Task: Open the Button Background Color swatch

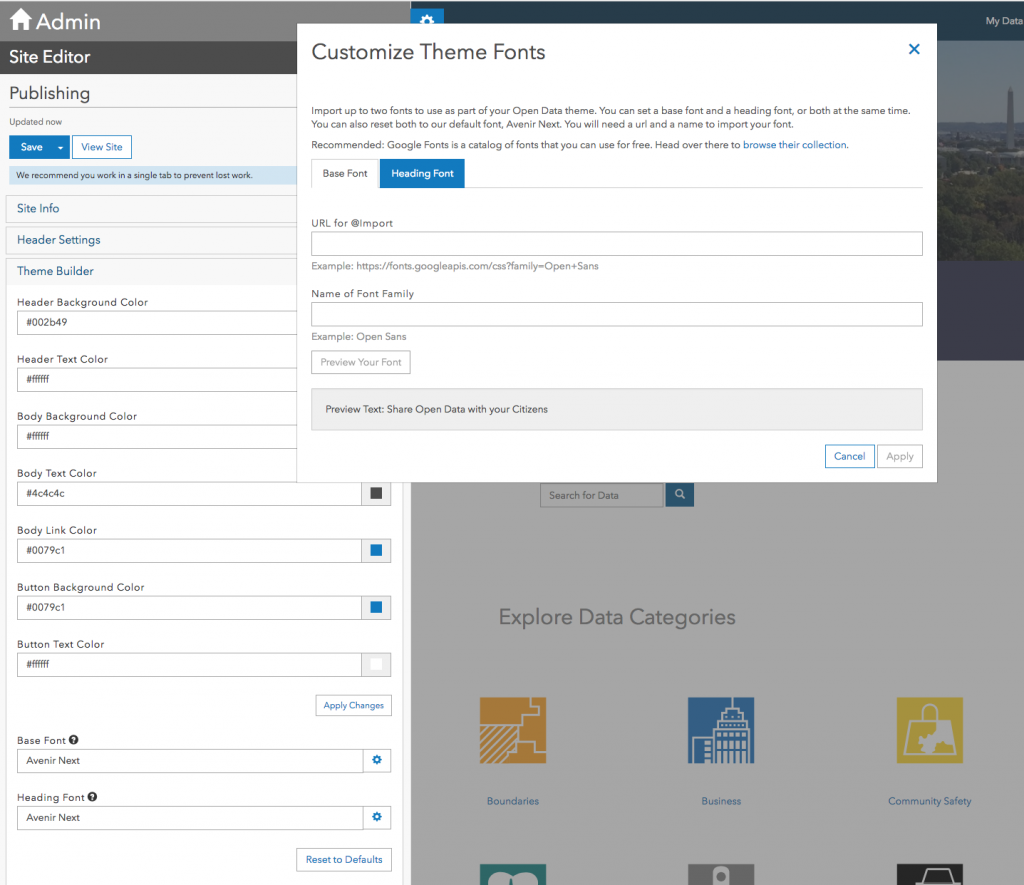Action: [376, 607]
